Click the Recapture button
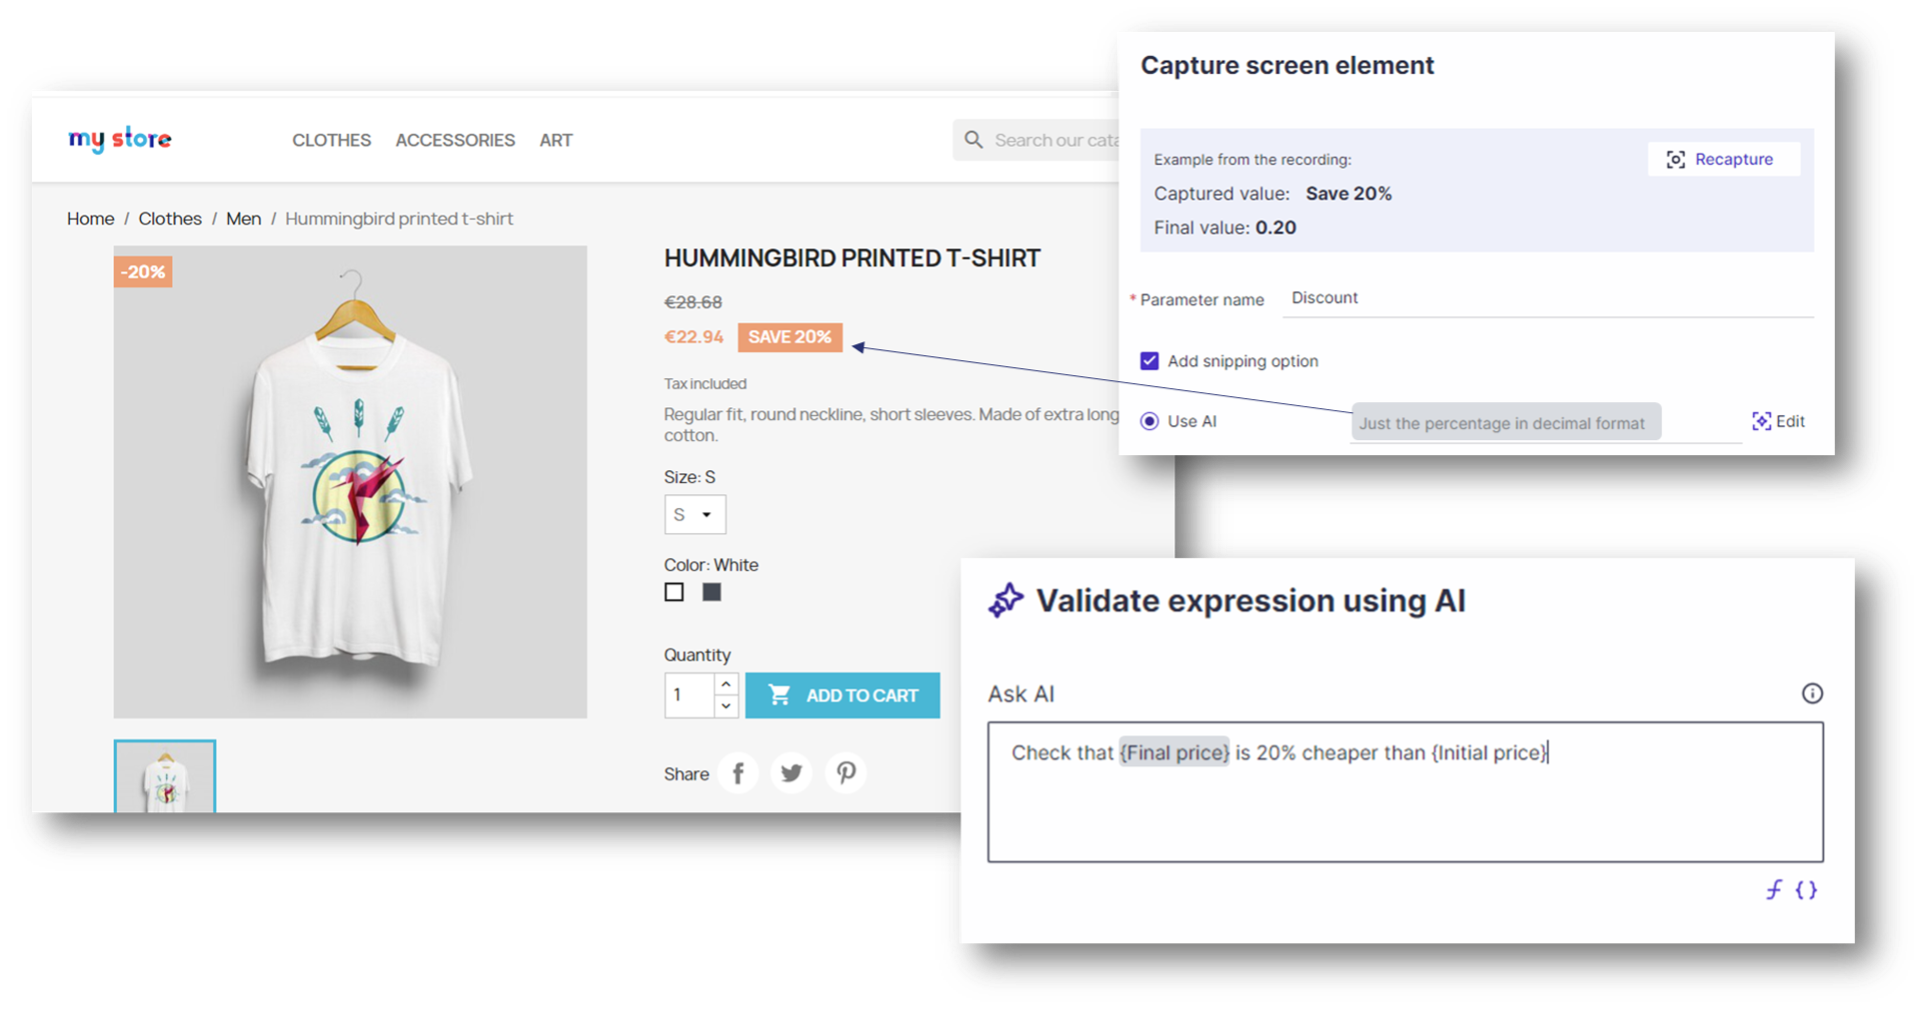1922x1010 pixels. coord(1722,159)
